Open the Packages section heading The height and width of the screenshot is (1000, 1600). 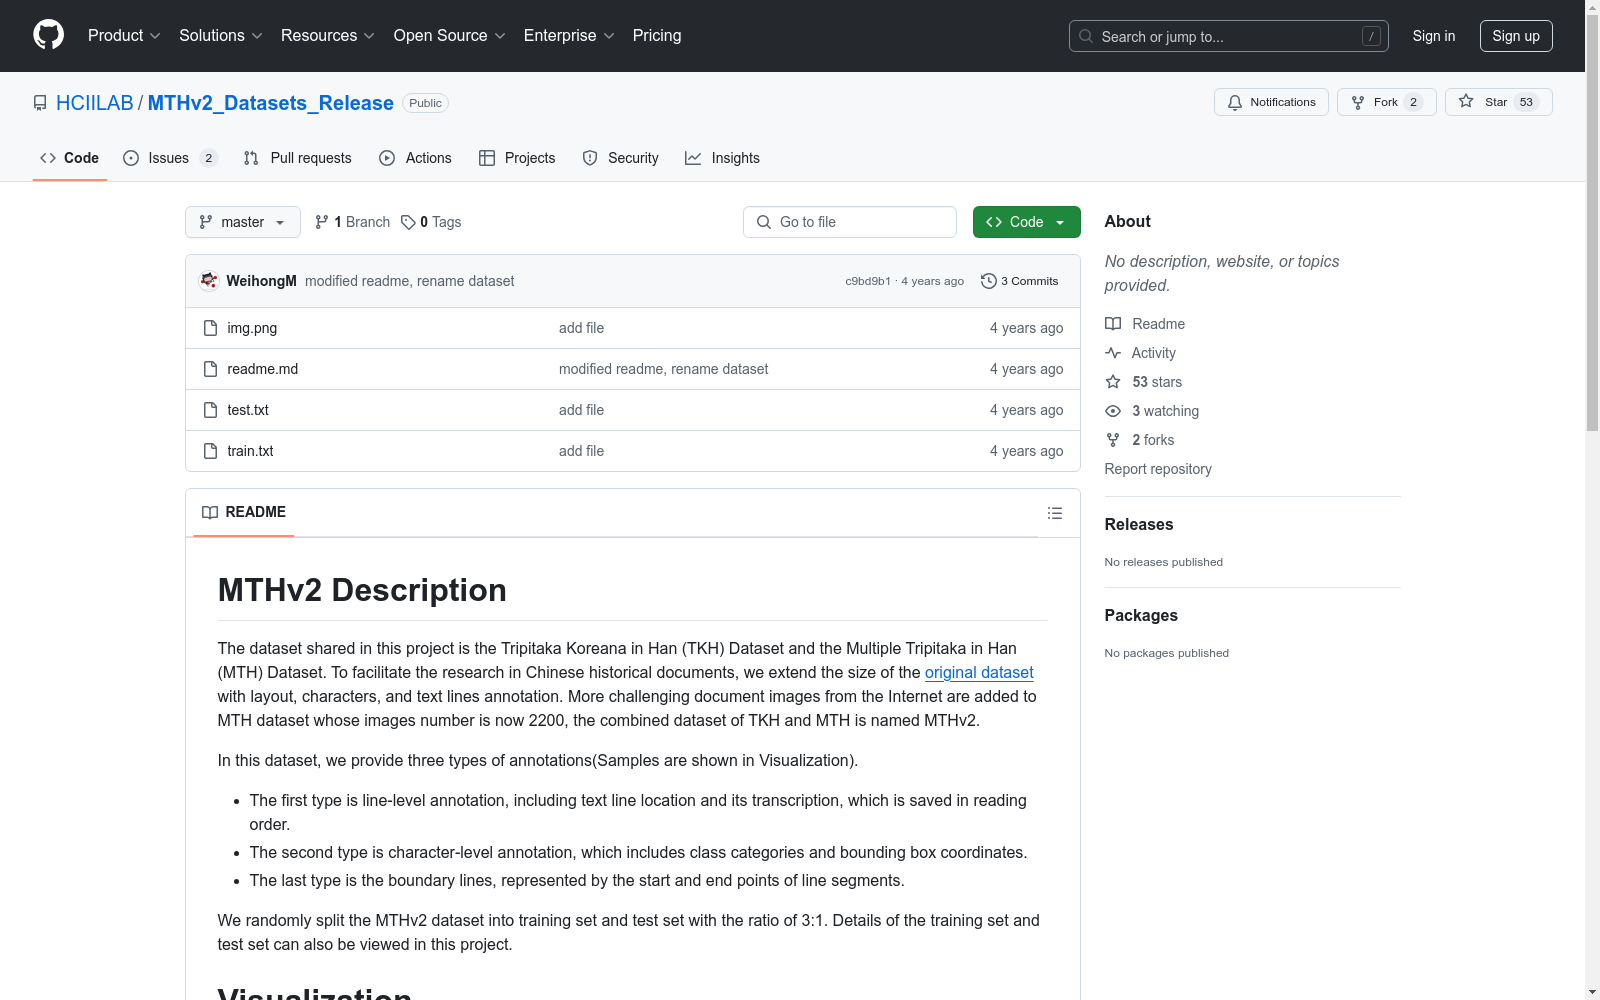pos(1141,615)
